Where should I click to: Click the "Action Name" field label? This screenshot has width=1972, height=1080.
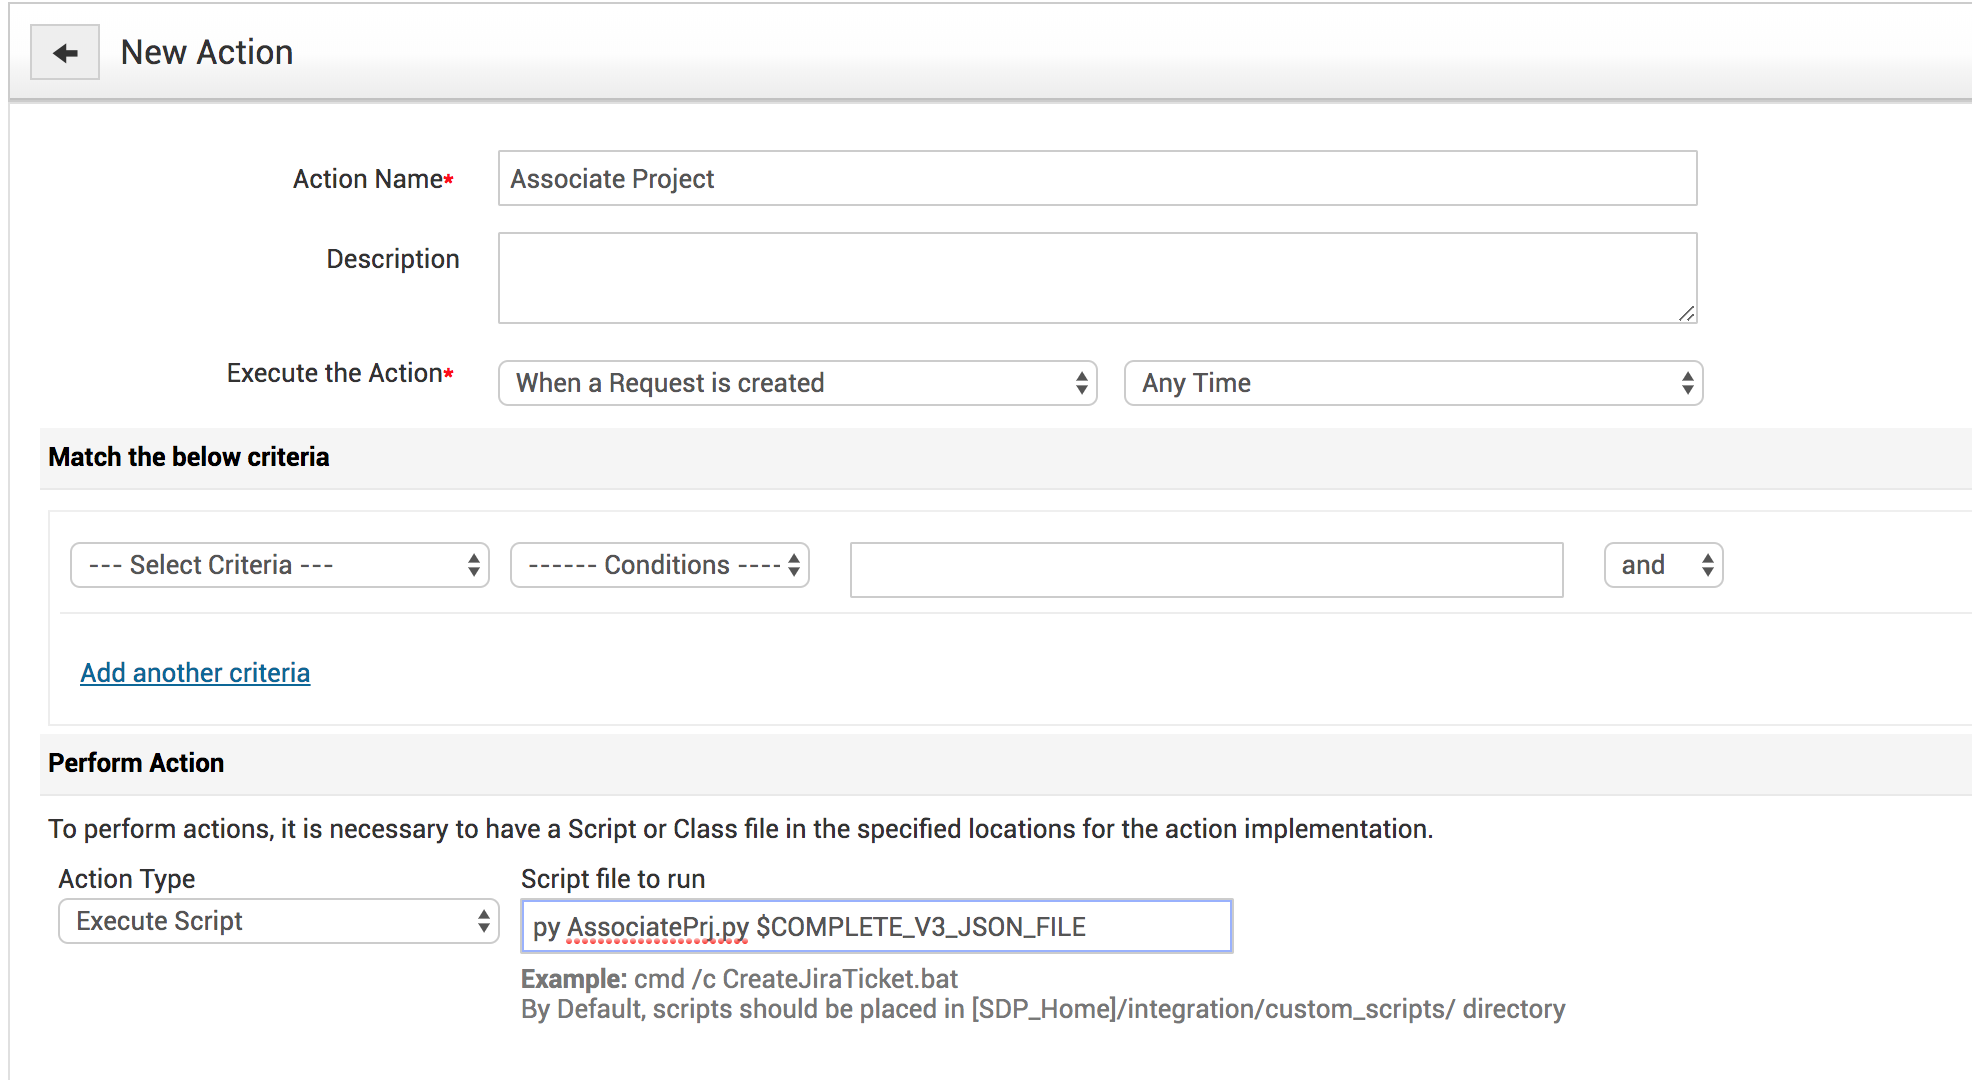[367, 179]
